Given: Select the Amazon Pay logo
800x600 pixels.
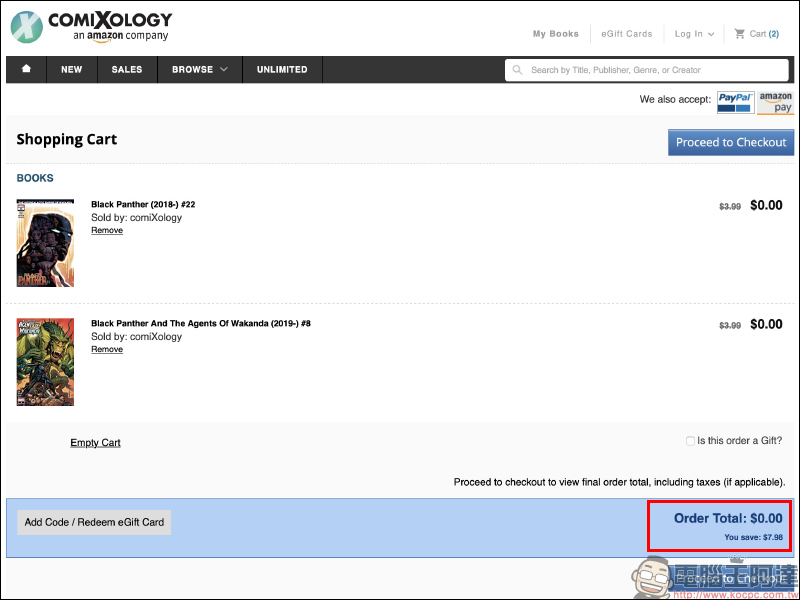Looking at the screenshot, I should [776, 103].
